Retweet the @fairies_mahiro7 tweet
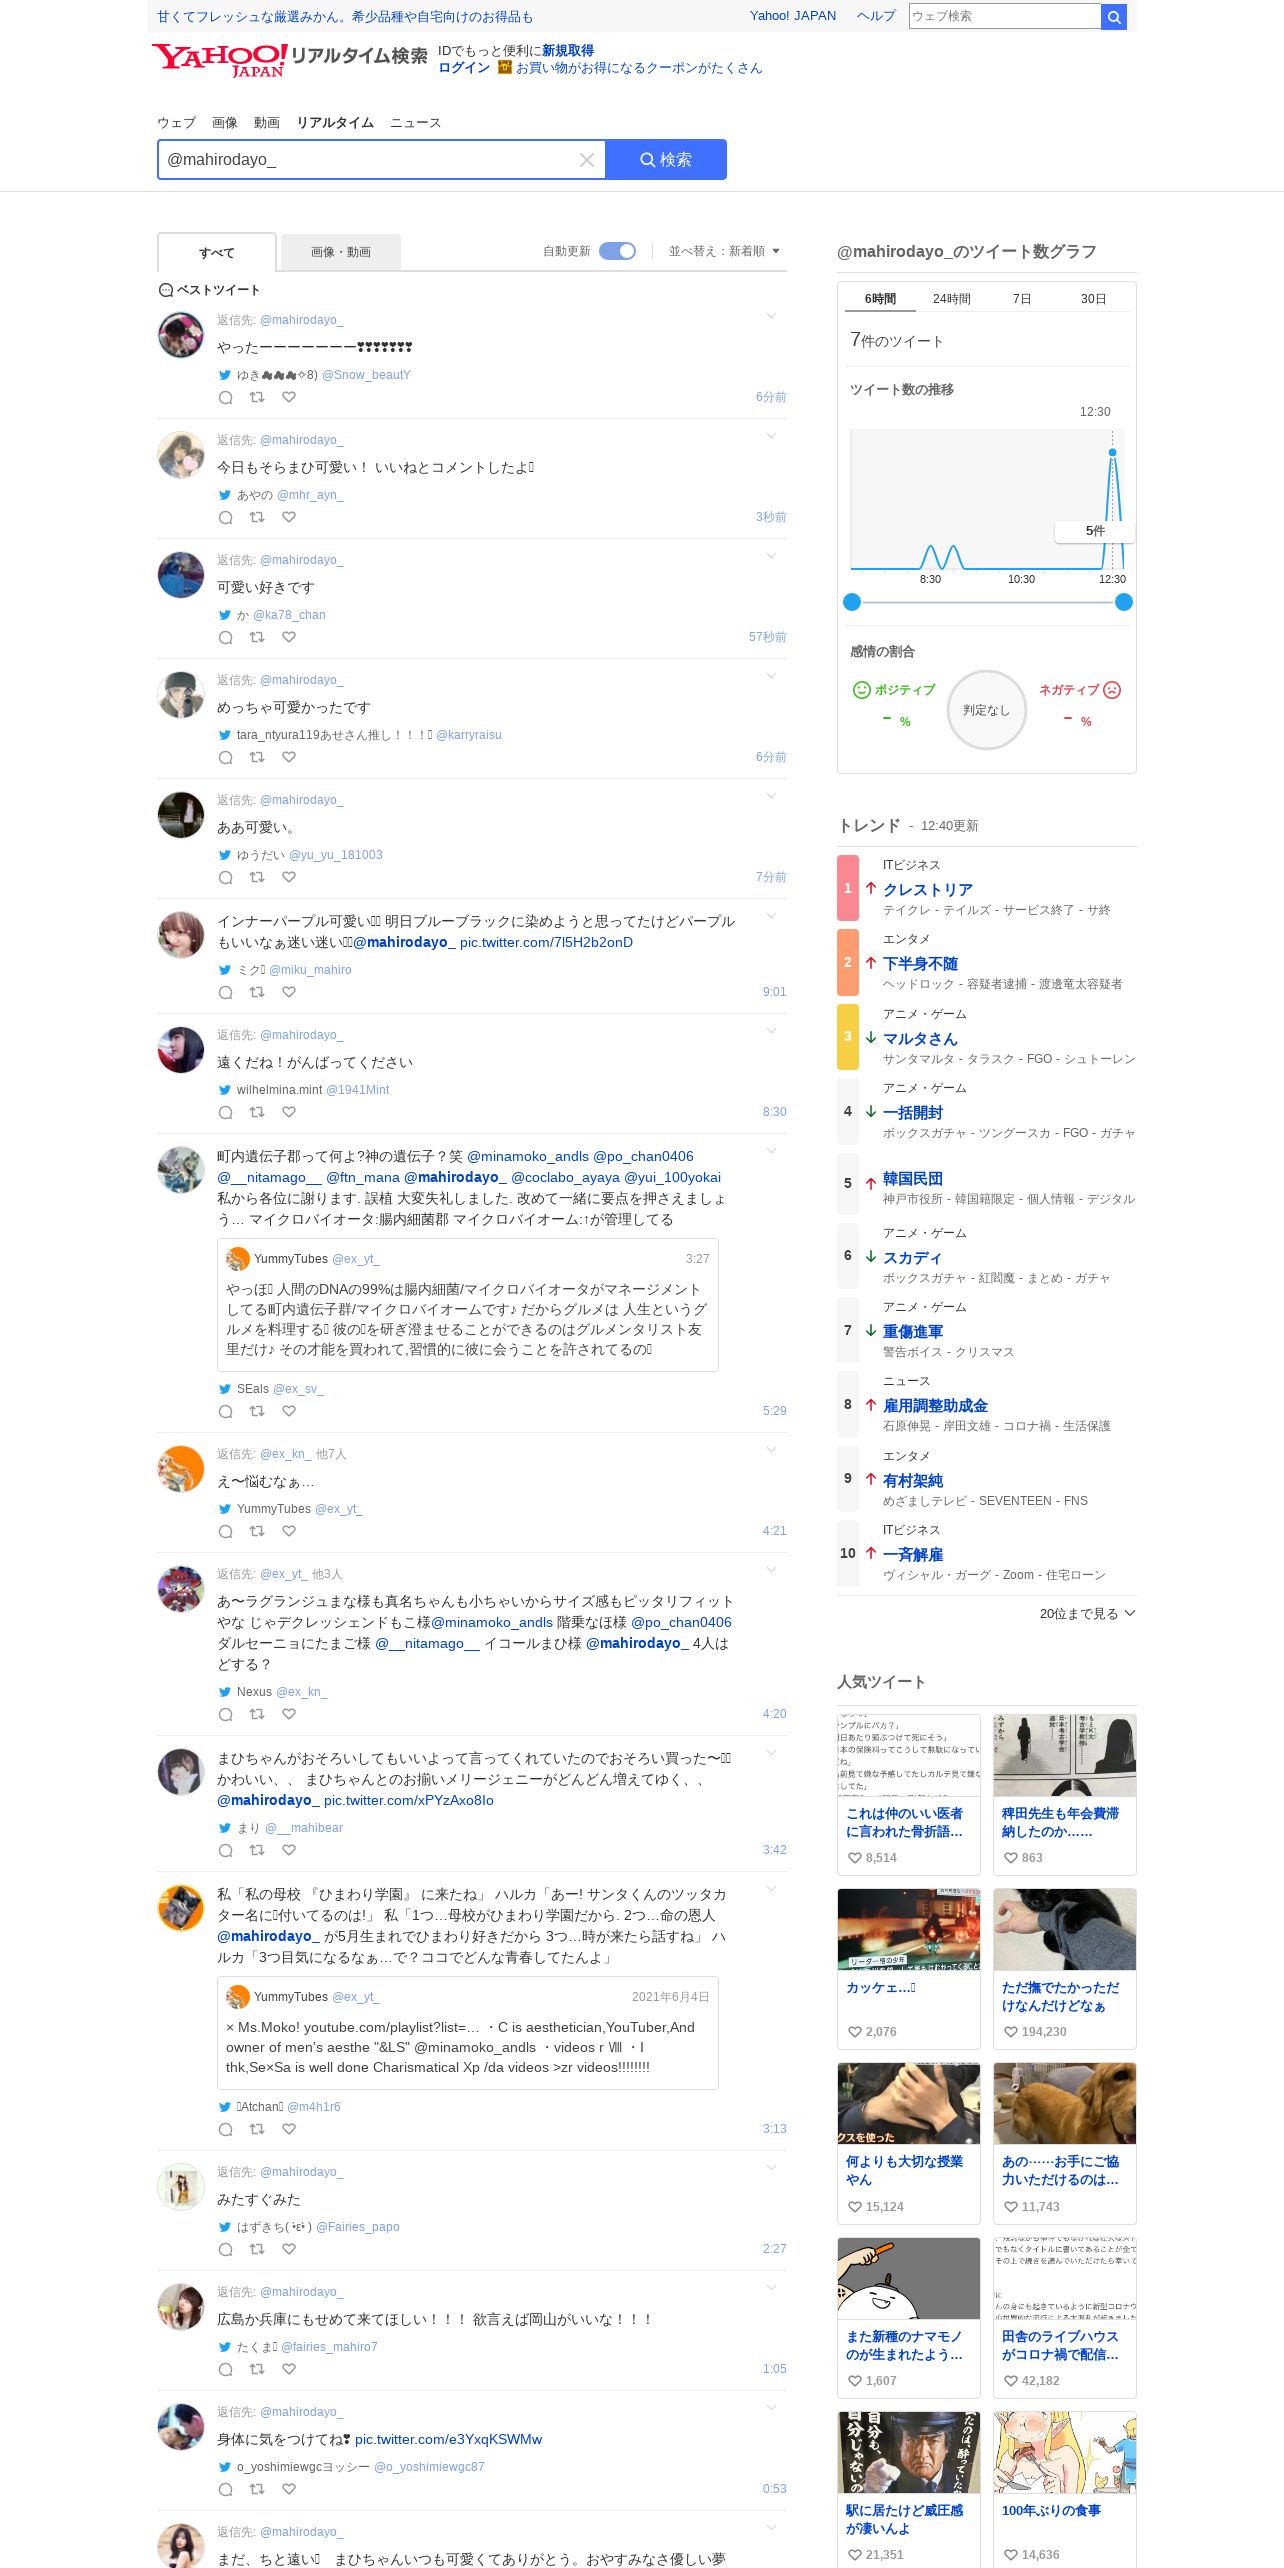Image resolution: width=1284 pixels, height=2568 pixels. point(257,2369)
